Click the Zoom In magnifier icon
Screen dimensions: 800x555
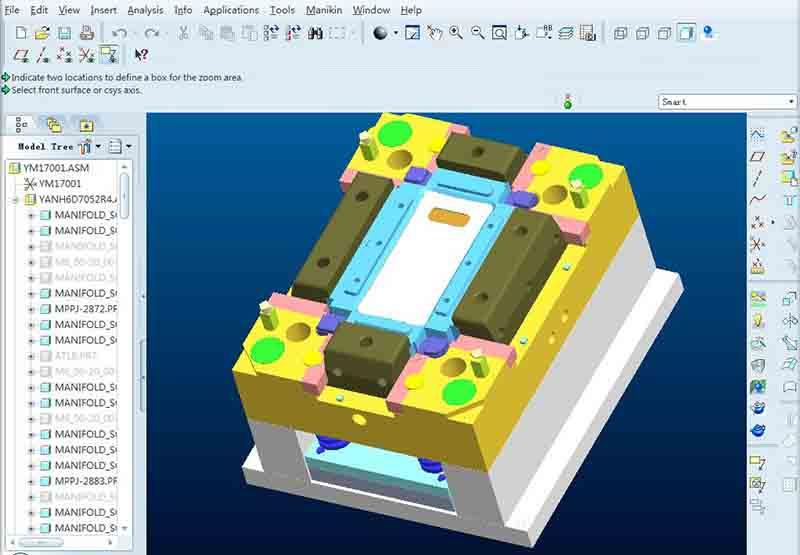coord(456,33)
